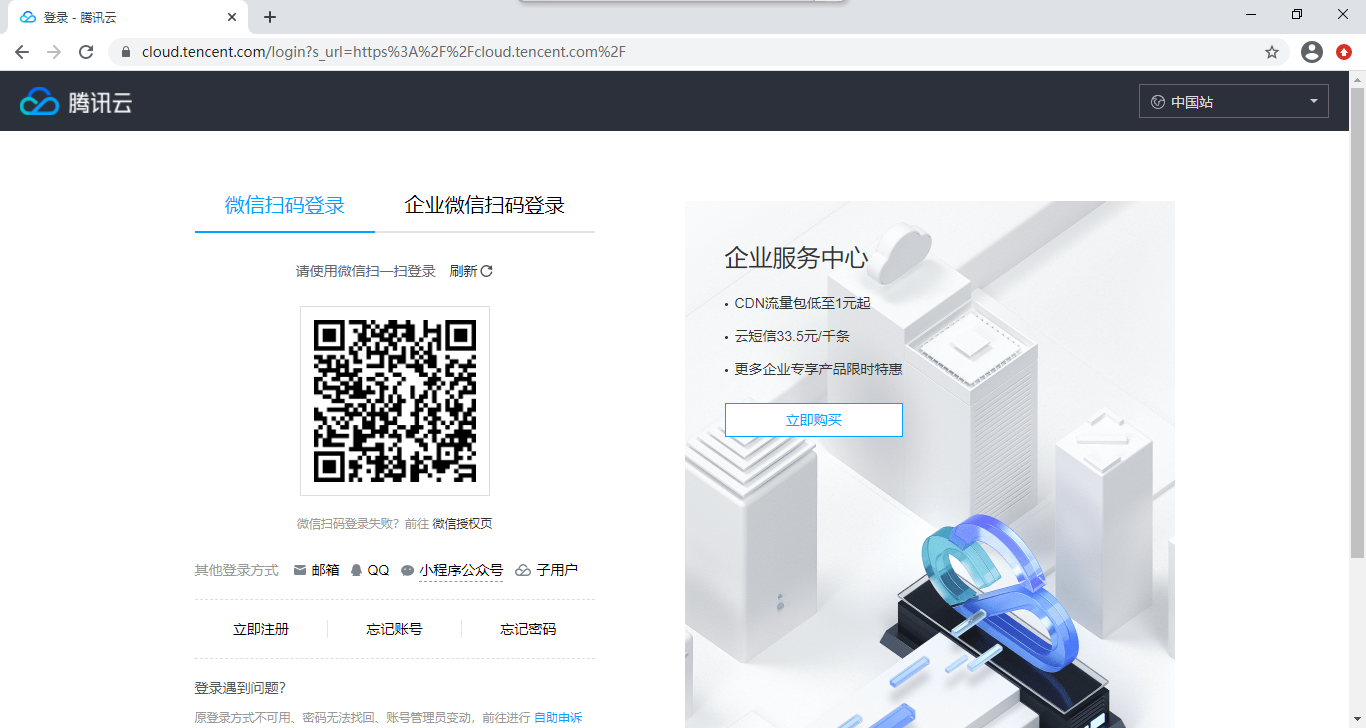Viewport: 1366px width, 728px height.
Task: Click the WeChat login QR code
Action: click(x=394, y=400)
